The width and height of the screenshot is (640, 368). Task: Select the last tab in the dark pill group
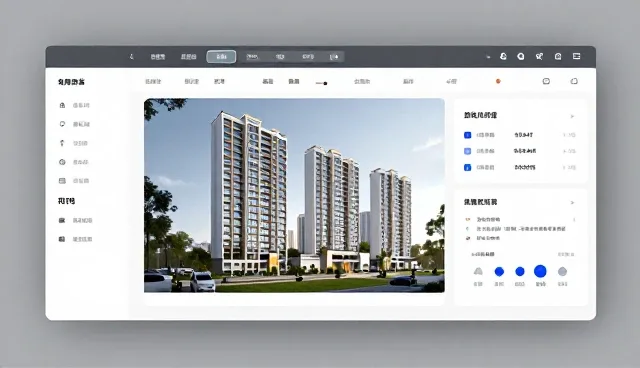click(x=334, y=57)
